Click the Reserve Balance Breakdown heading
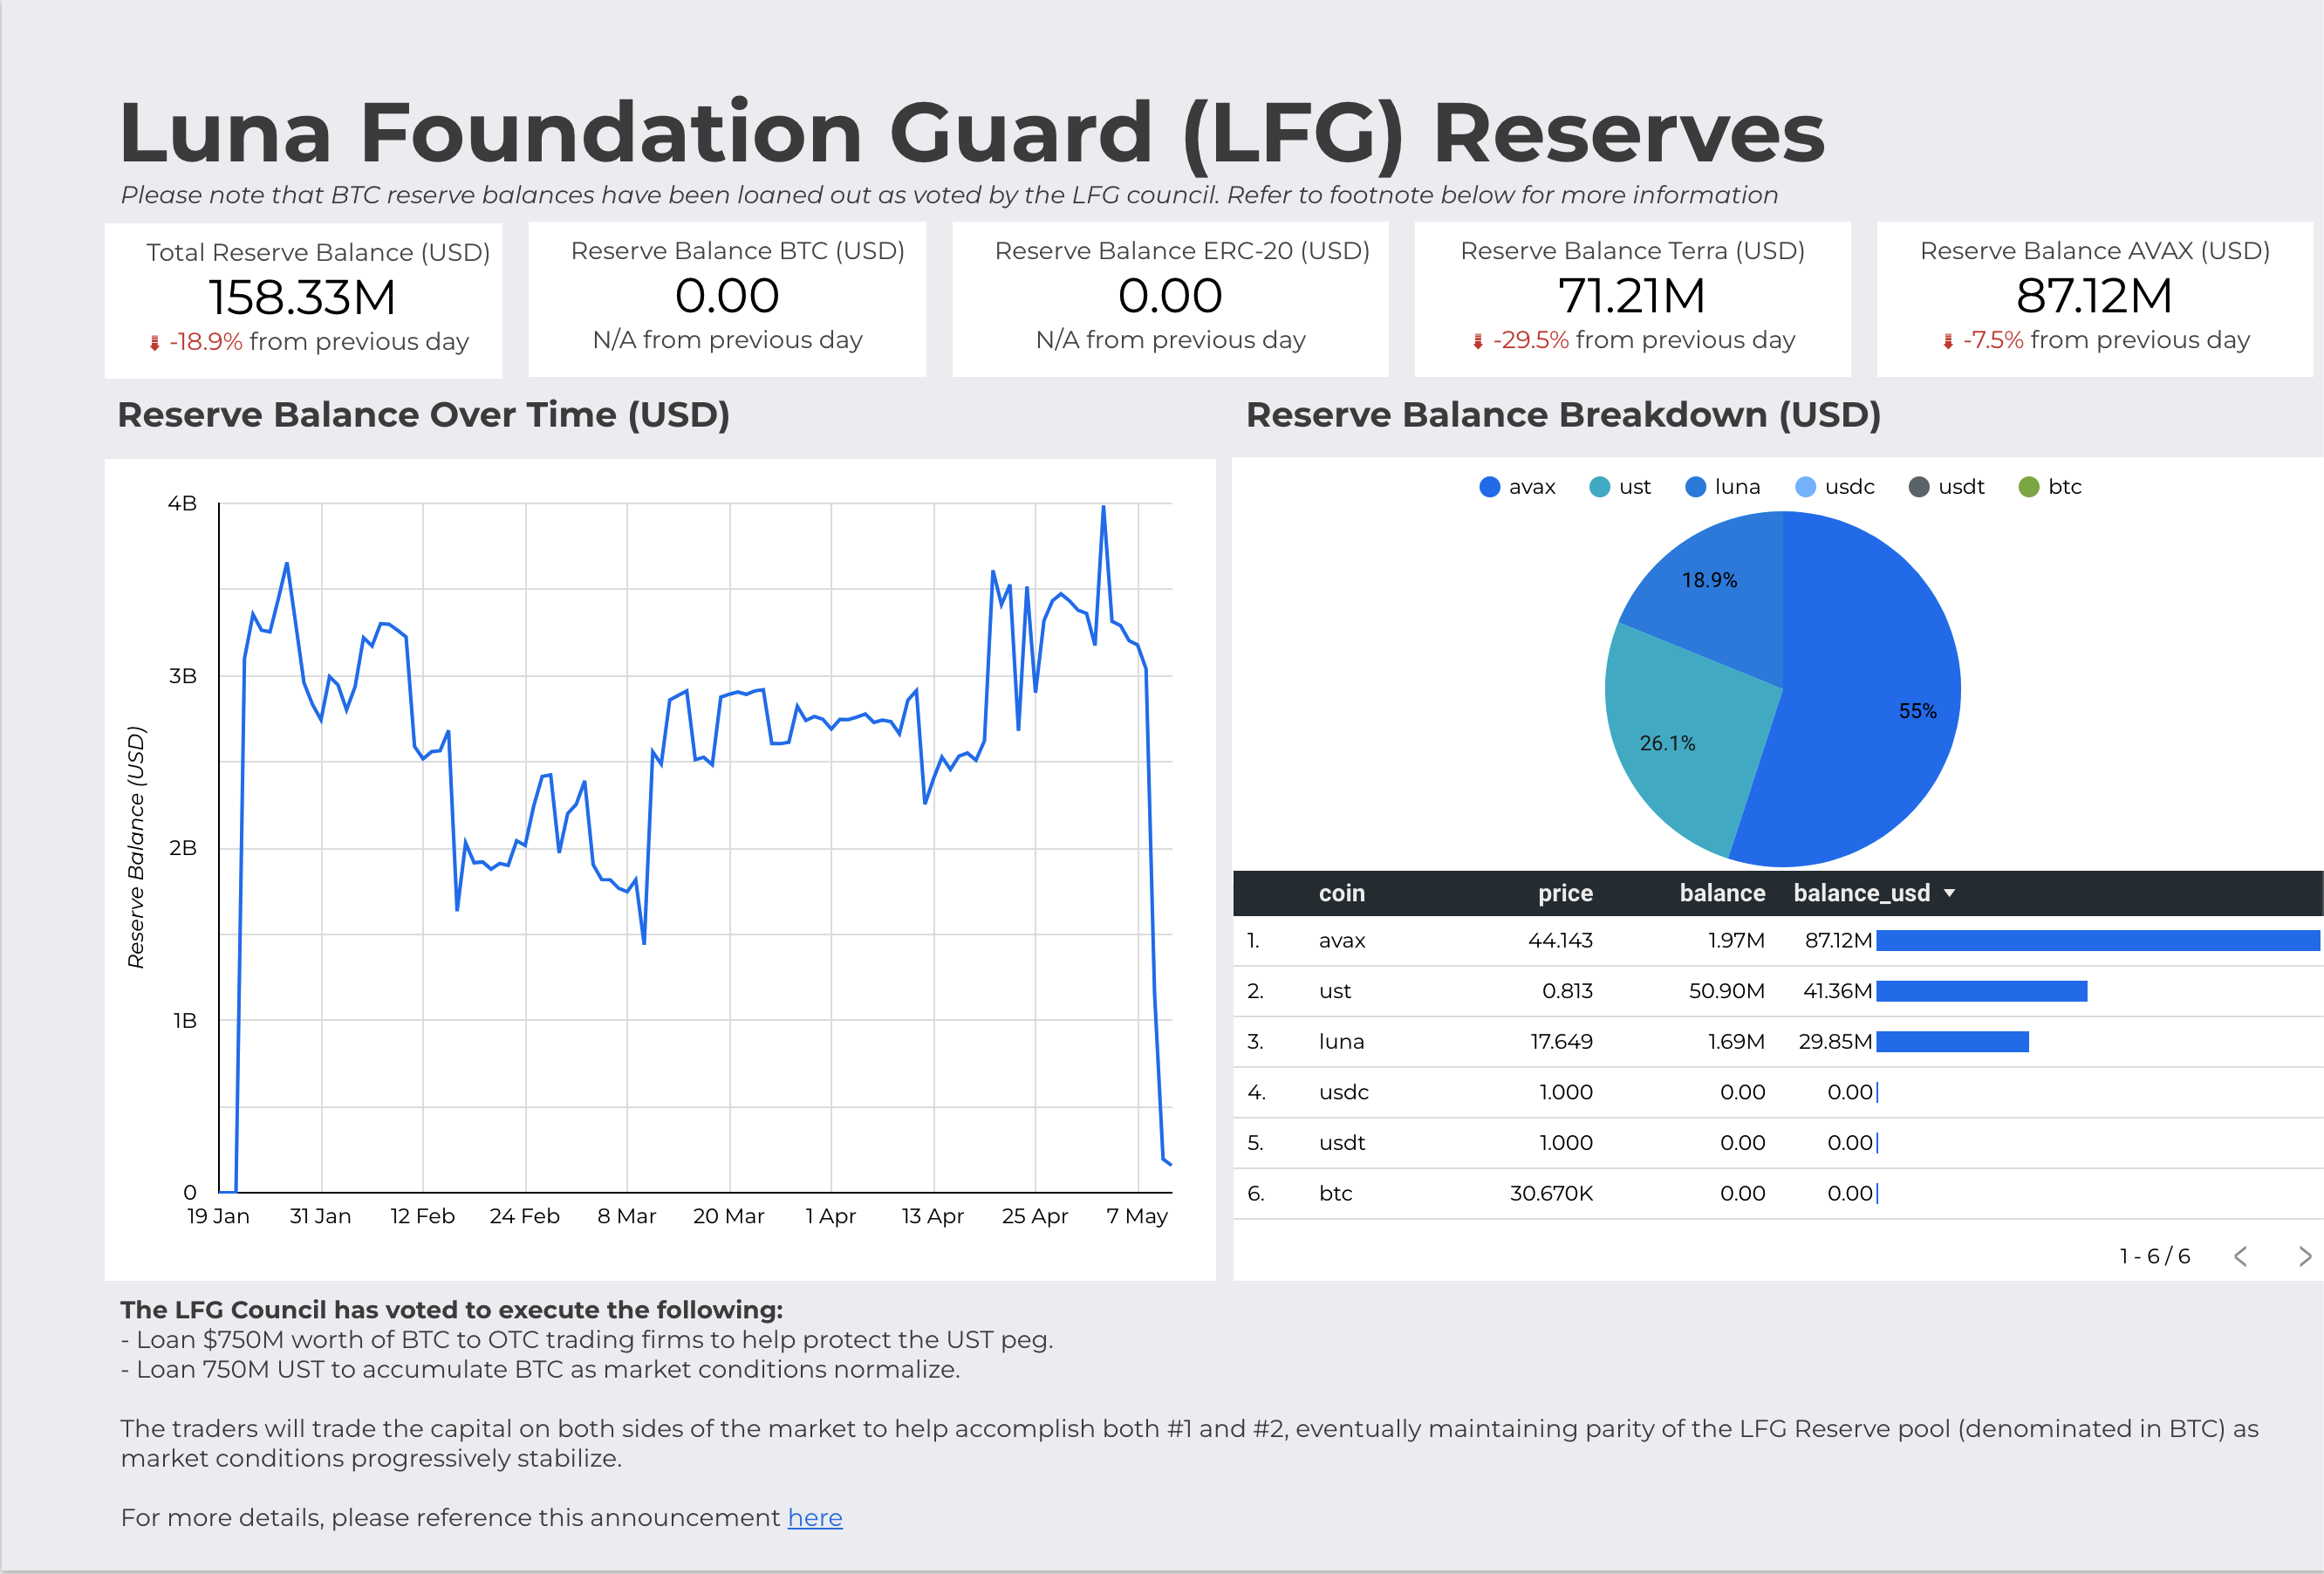The image size is (2324, 1574). point(1563,415)
